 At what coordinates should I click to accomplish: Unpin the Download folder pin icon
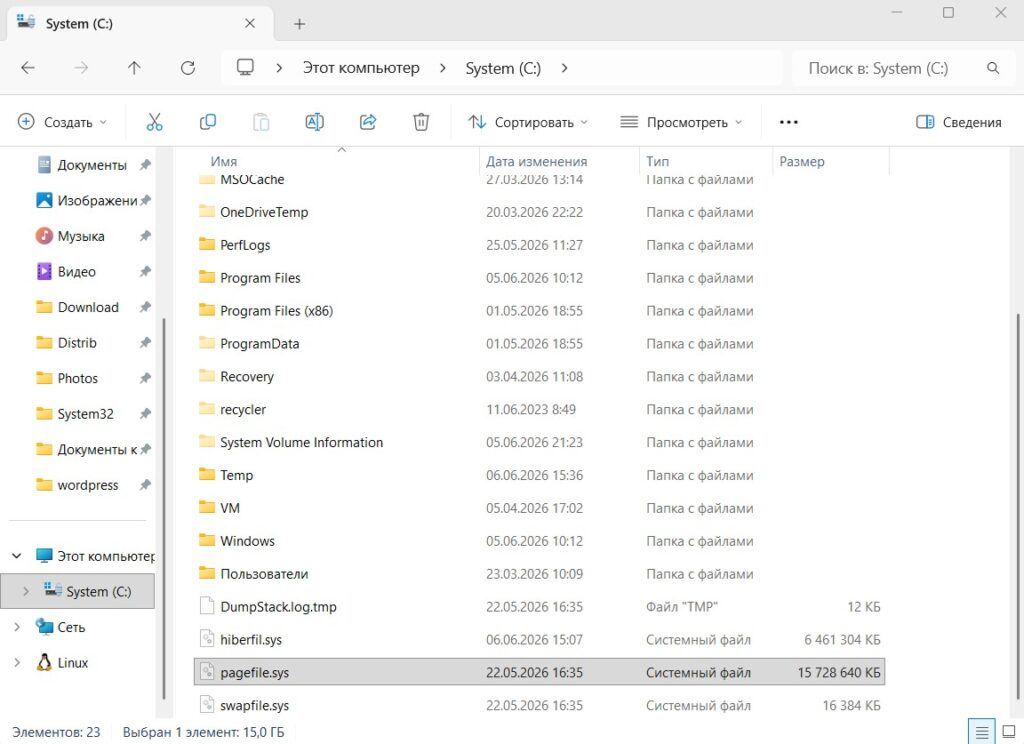(x=145, y=307)
